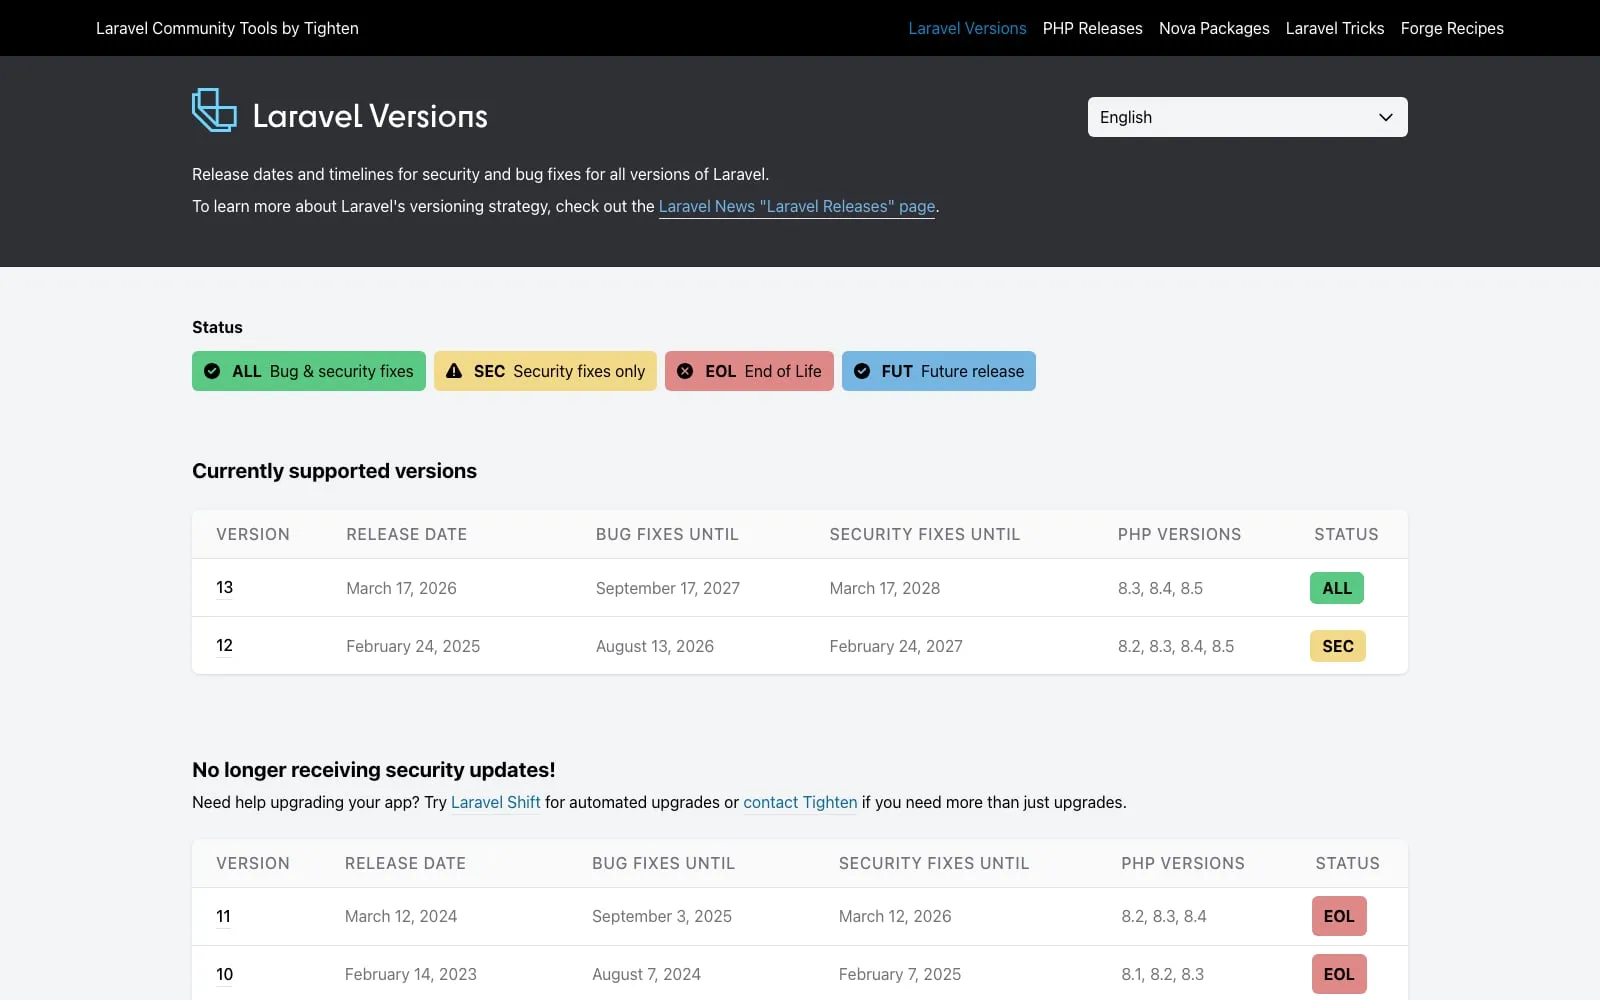Screen dimensions: 1600x1000
Task: Click SEC status badge for version 12
Action: (1338, 646)
